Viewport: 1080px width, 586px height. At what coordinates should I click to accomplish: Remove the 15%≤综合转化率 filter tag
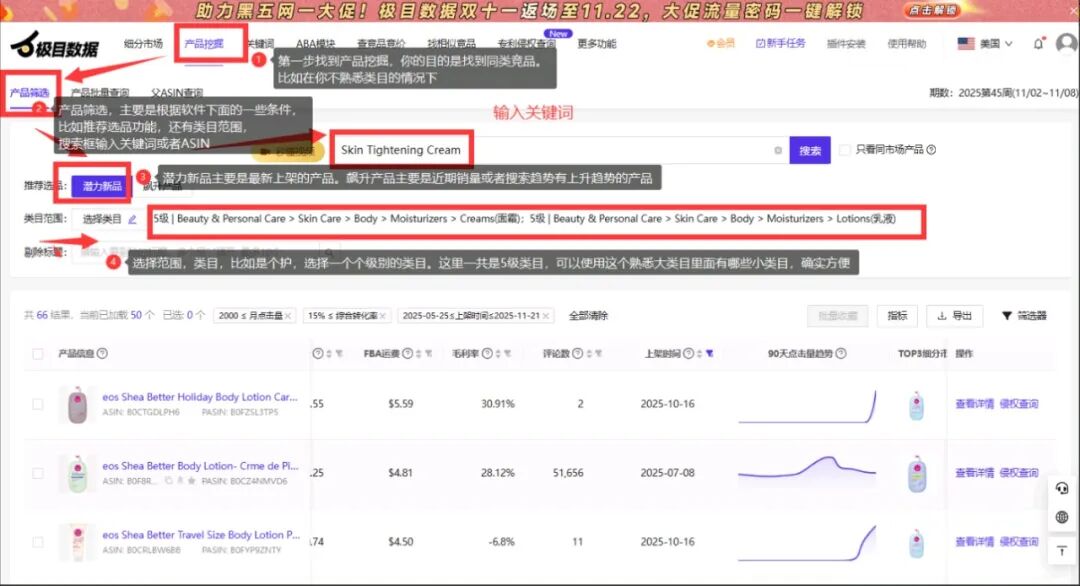click(382, 315)
